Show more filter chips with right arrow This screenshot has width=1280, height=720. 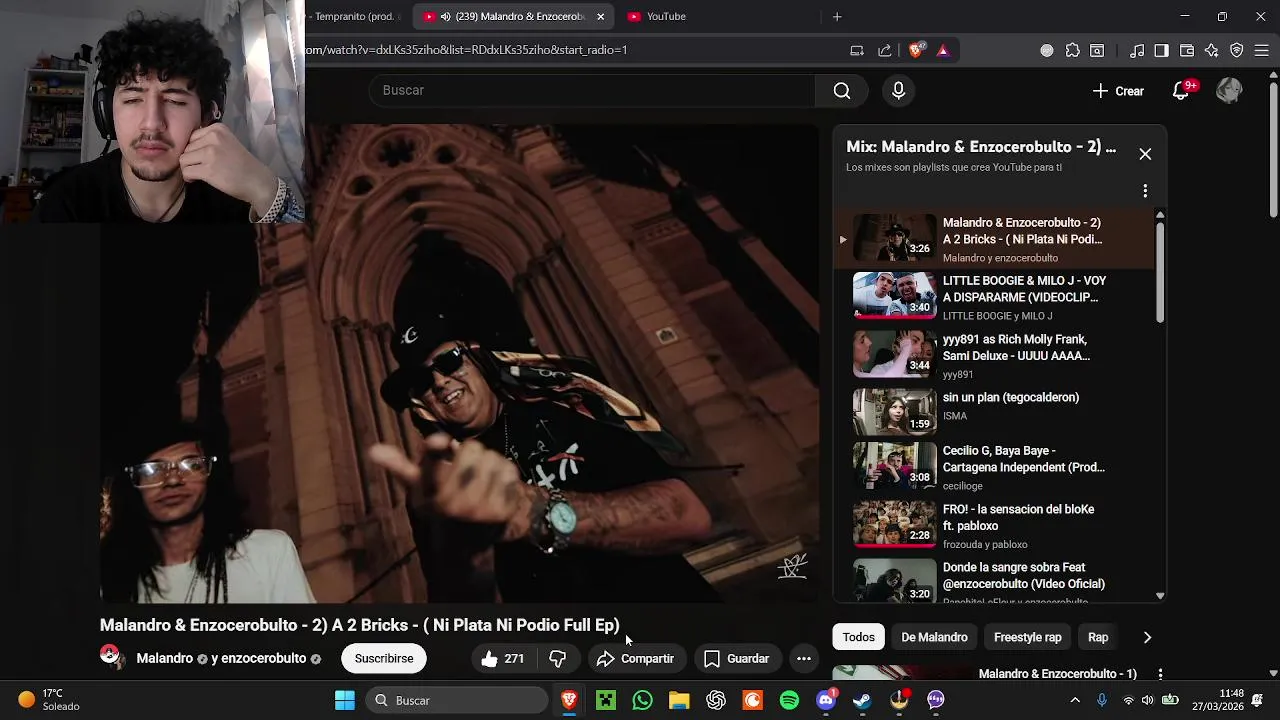coord(1147,637)
